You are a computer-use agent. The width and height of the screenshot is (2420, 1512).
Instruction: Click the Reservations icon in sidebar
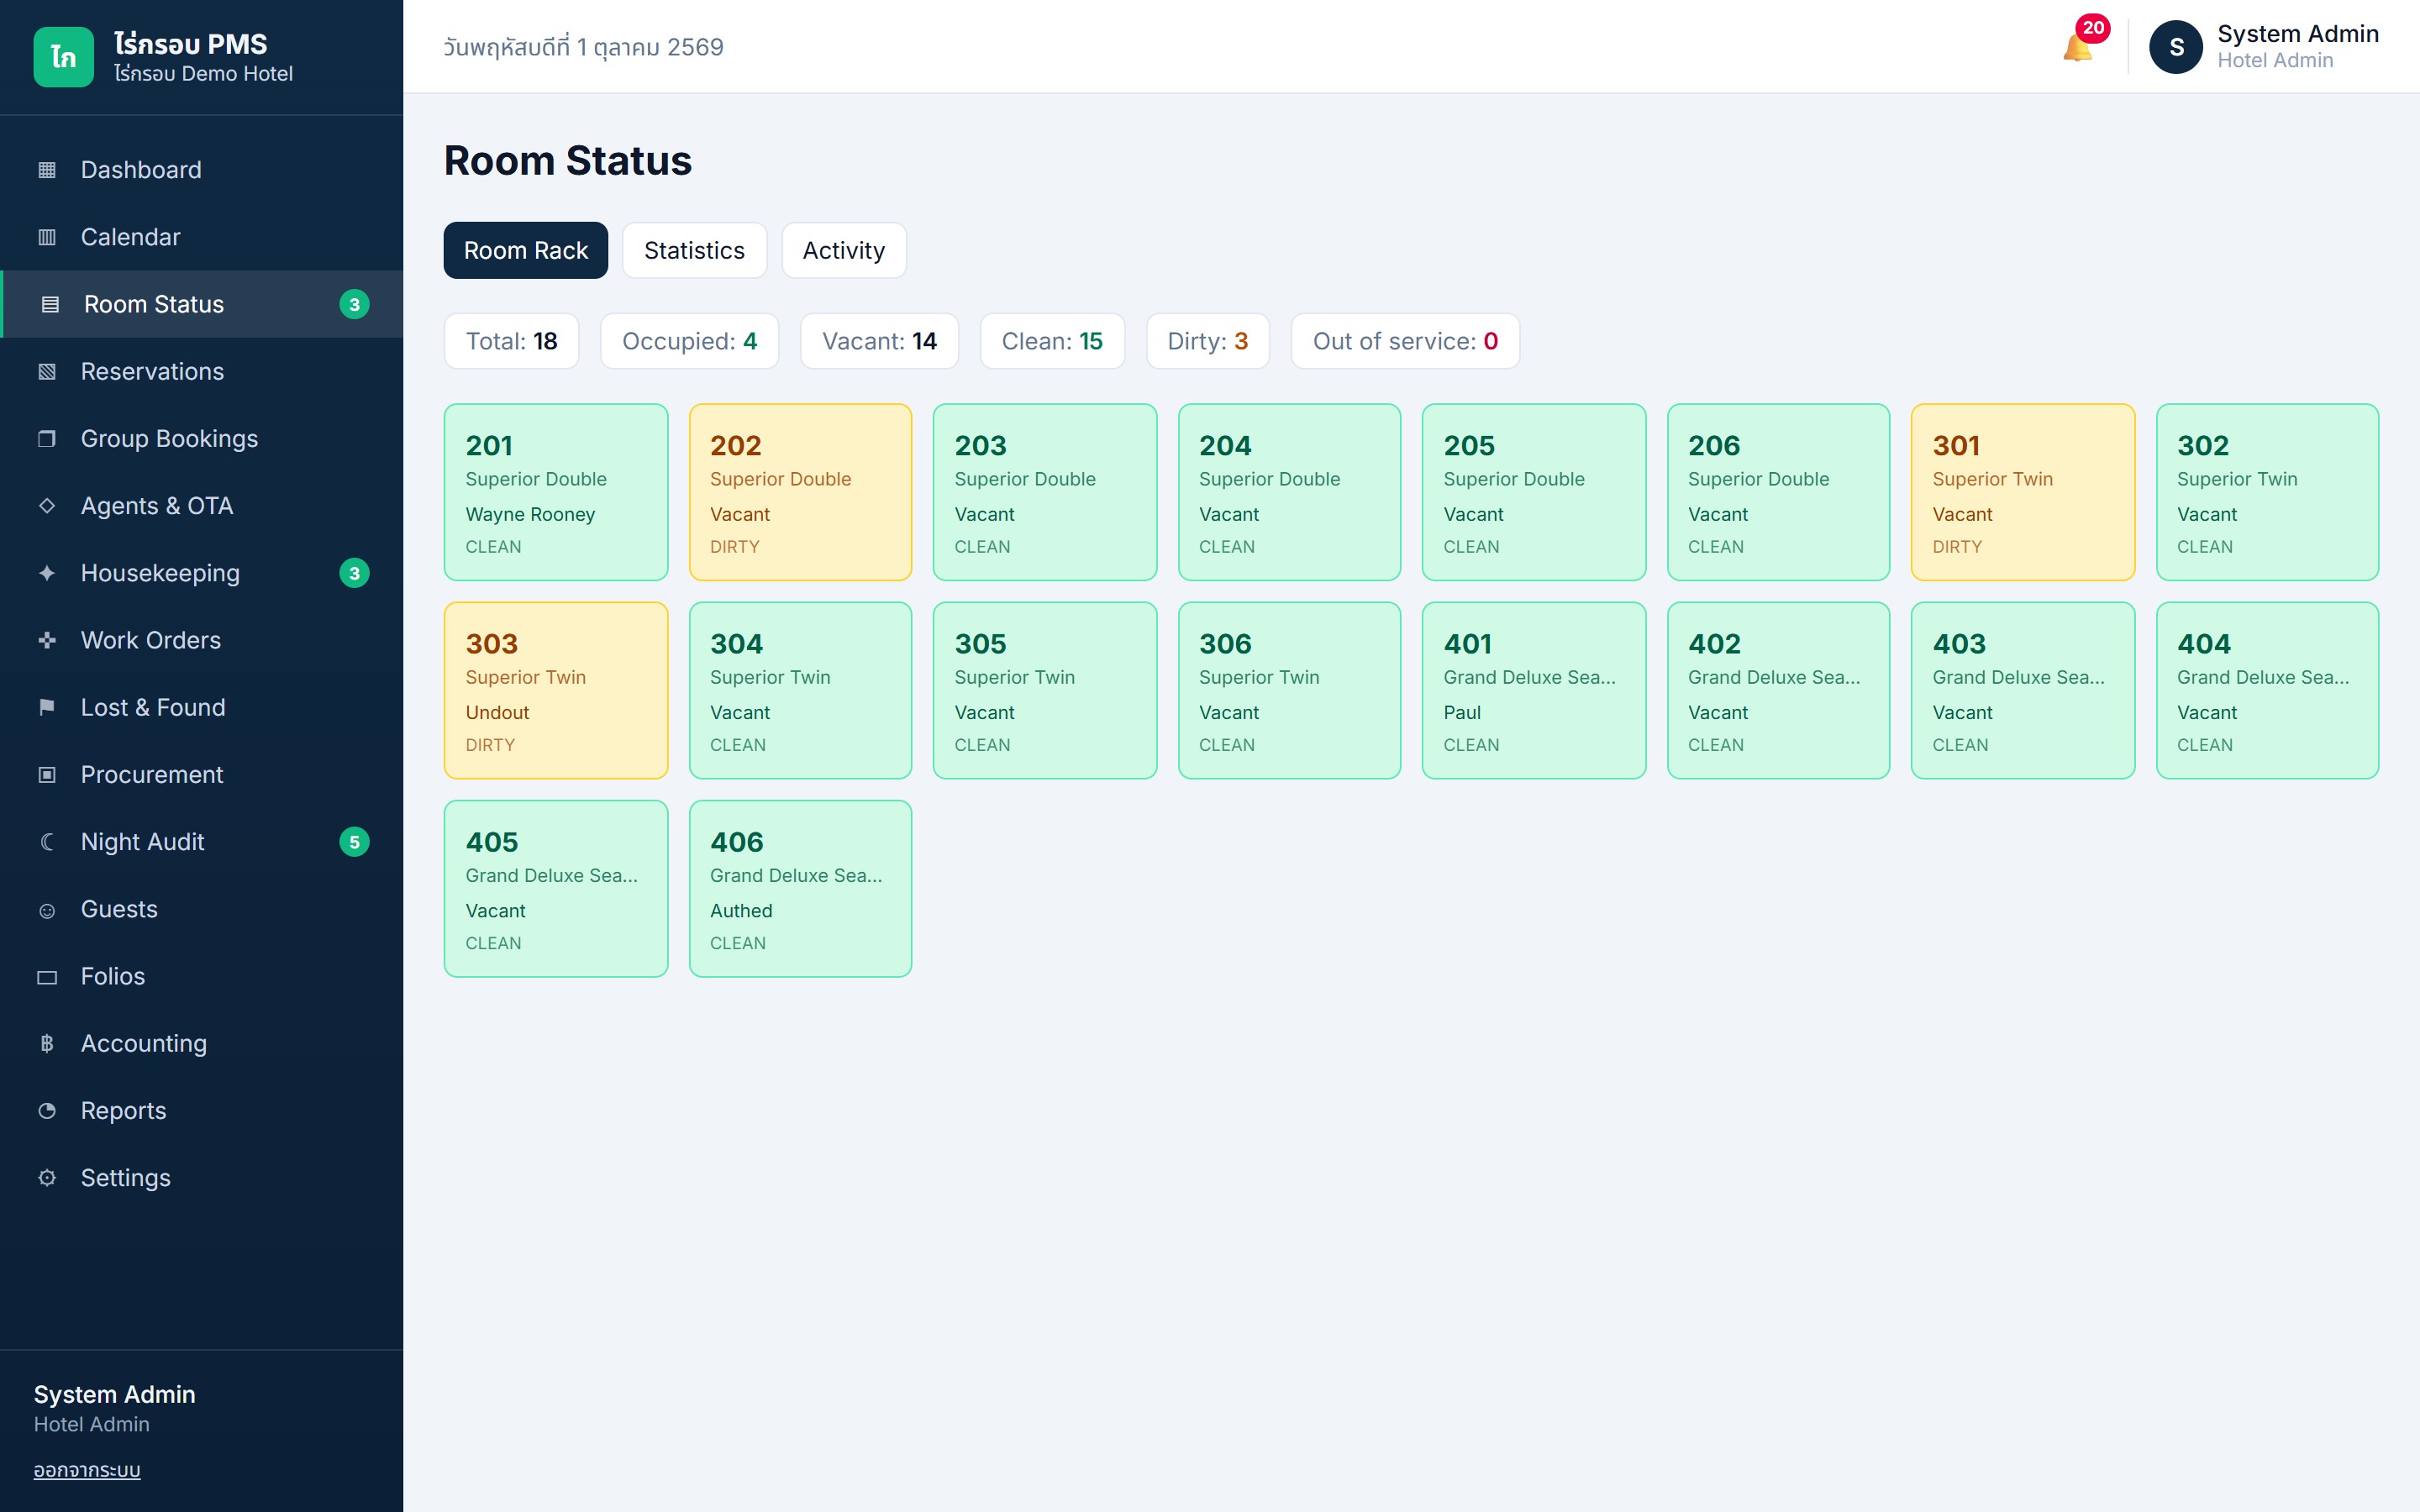(47, 372)
